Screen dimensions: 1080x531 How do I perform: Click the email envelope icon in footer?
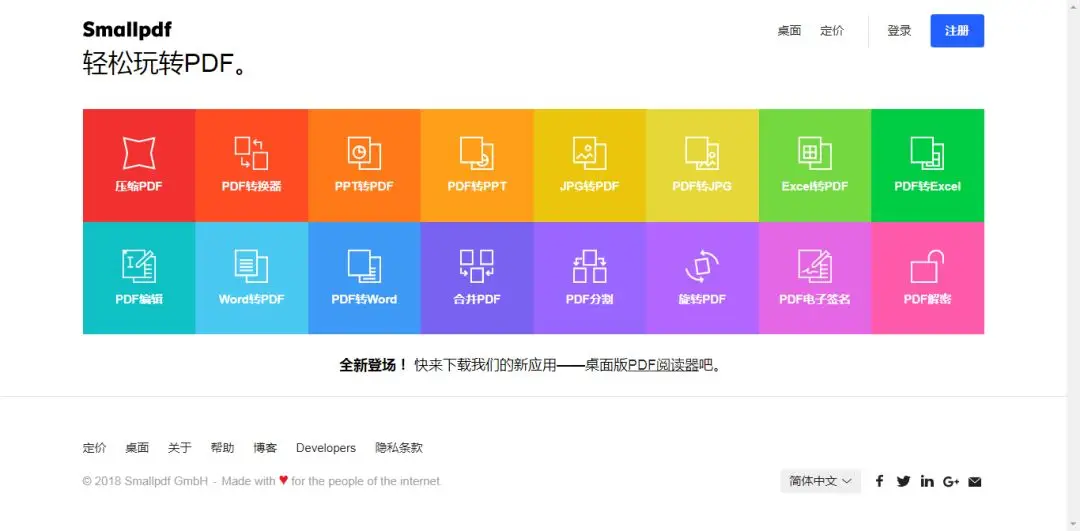pyautogui.click(x=975, y=481)
